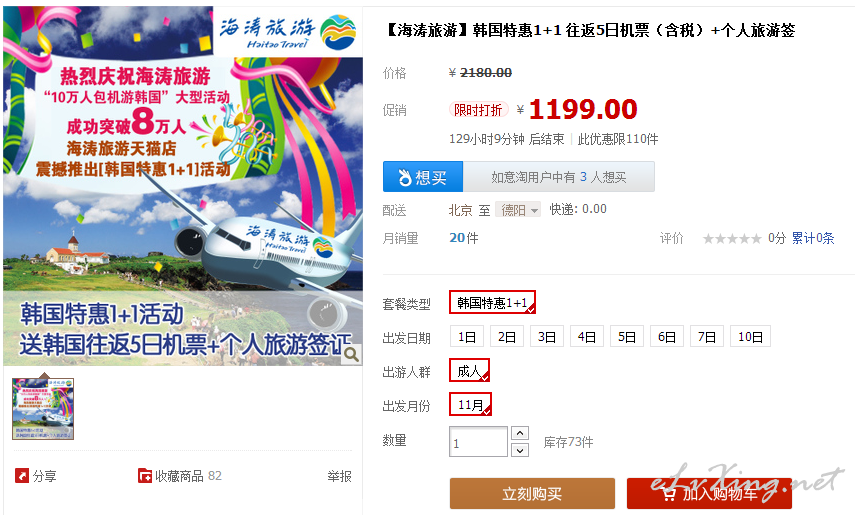This screenshot has height=515, width=855.
Task: Open the 德阳 destination city dropdown
Action: (518, 209)
